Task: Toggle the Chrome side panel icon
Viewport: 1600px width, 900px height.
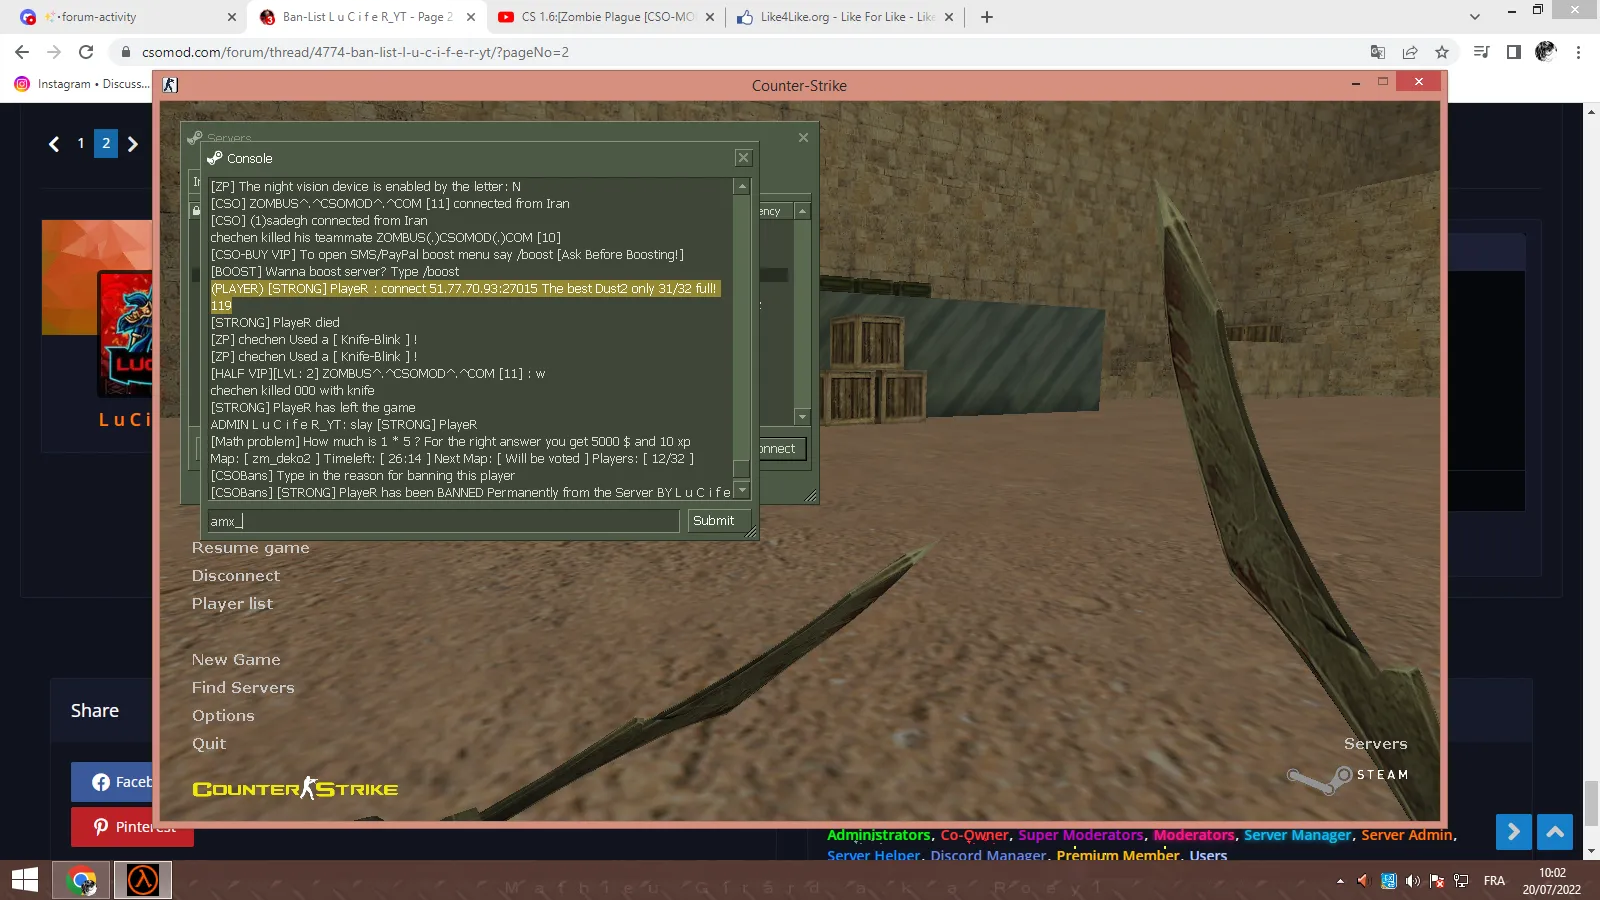Action: tap(1514, 52)
